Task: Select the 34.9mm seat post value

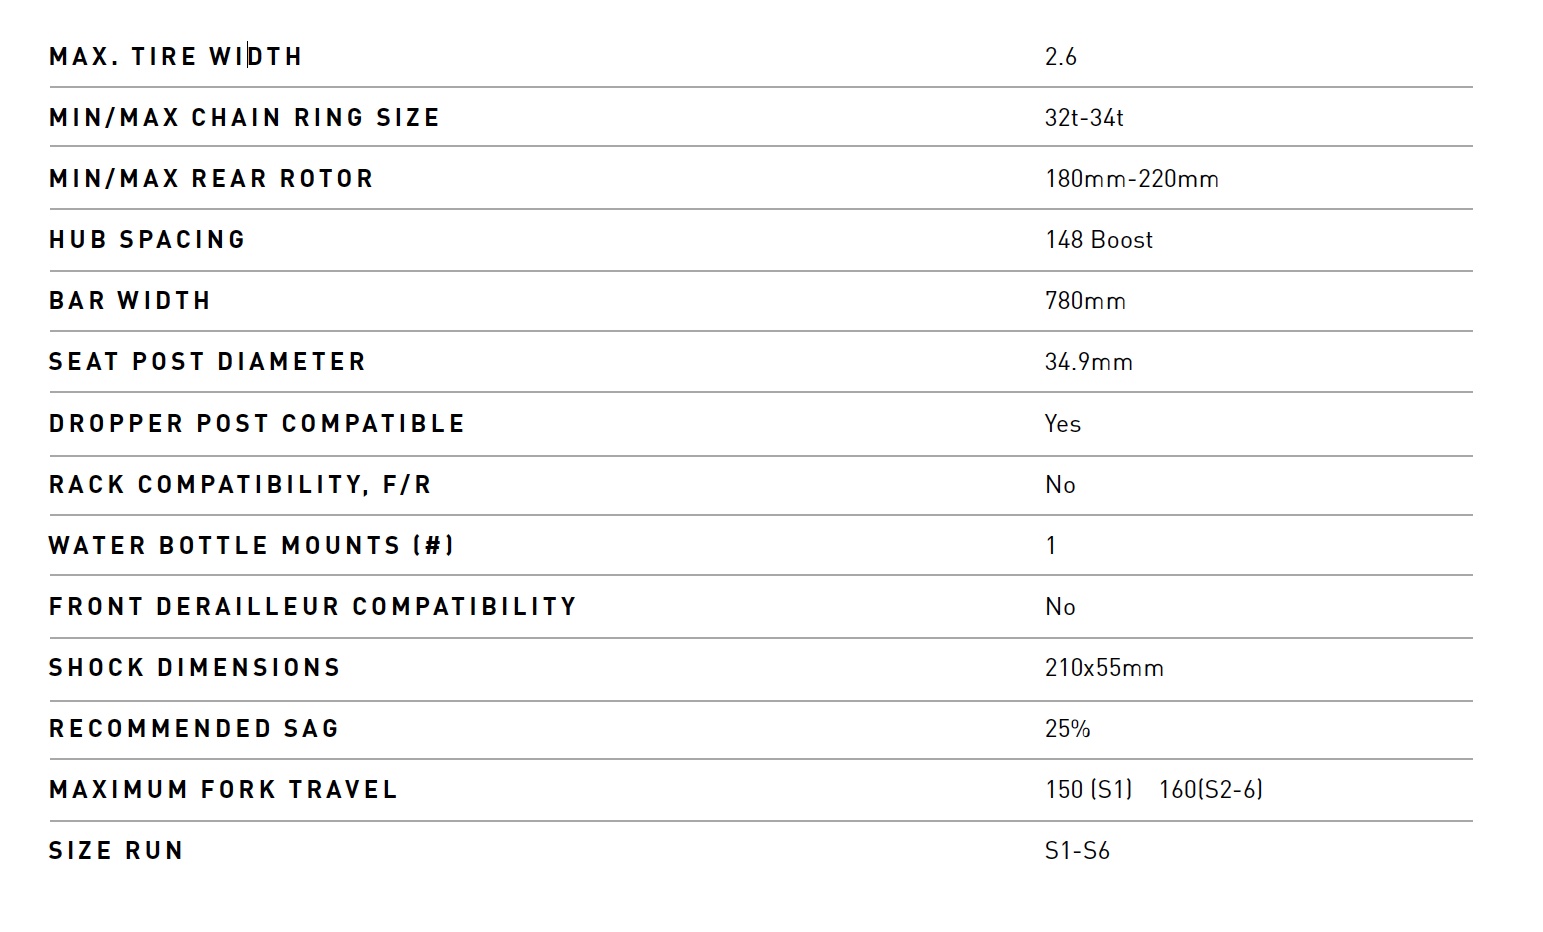Action: point(1088,362)
